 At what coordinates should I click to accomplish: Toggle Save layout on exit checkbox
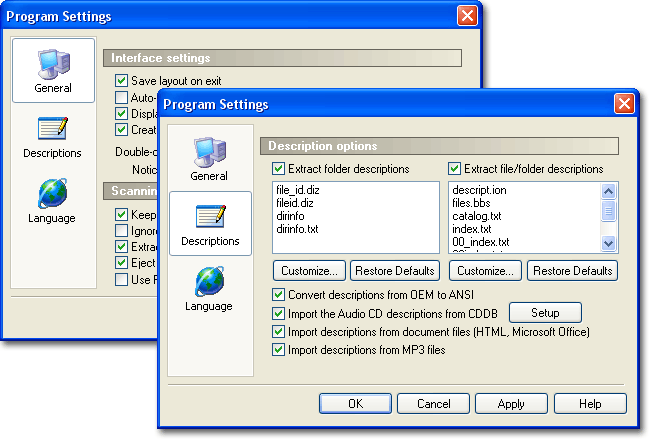point(122,80)
